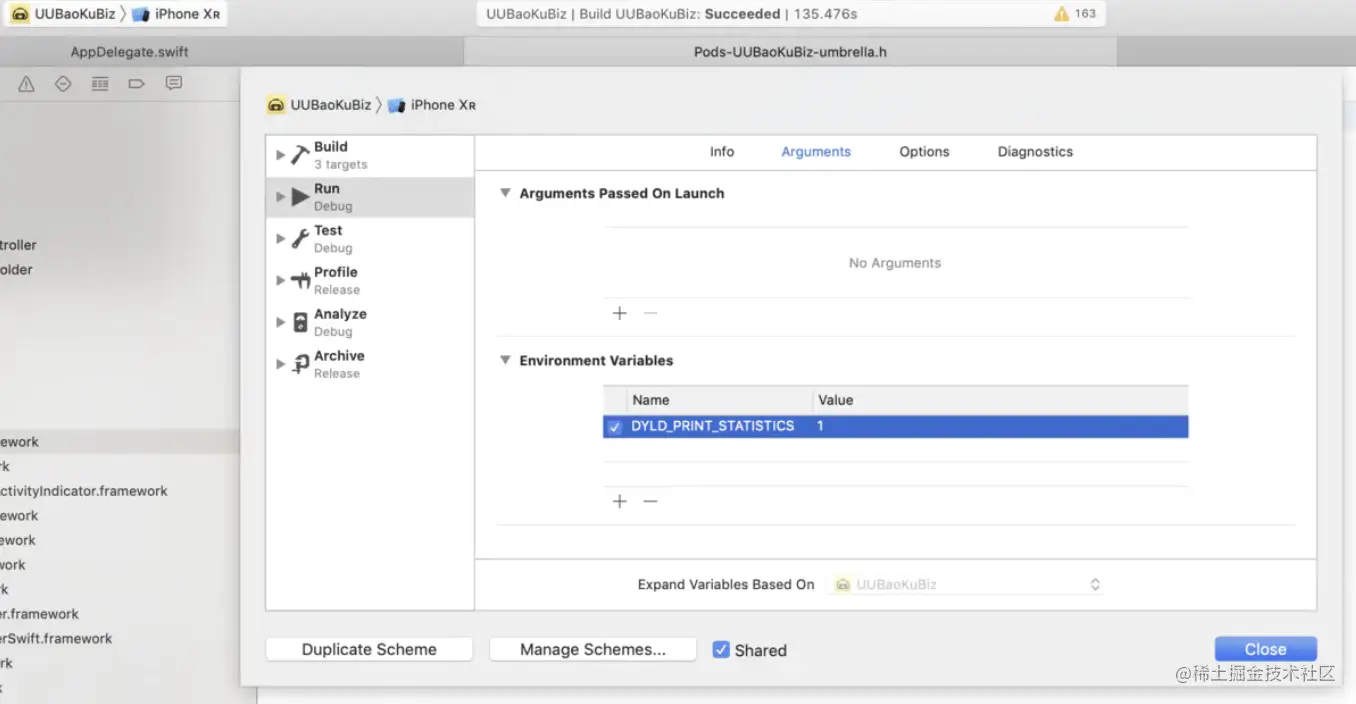1356x704 pixels.
Task: Open the Expand Variables Based On dropdown
Action: point(968,585)
